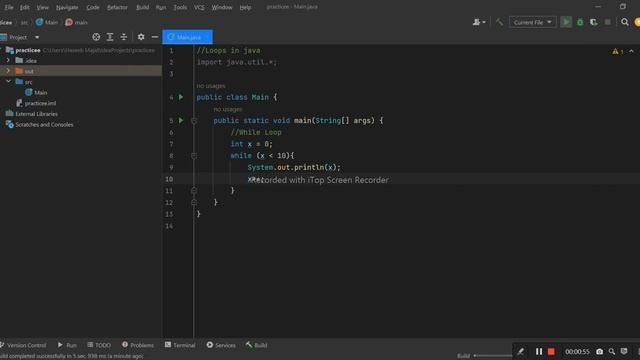Expand the out folder
The width and height of the screenshot is (640, 360).
click(x=8, y=71)
